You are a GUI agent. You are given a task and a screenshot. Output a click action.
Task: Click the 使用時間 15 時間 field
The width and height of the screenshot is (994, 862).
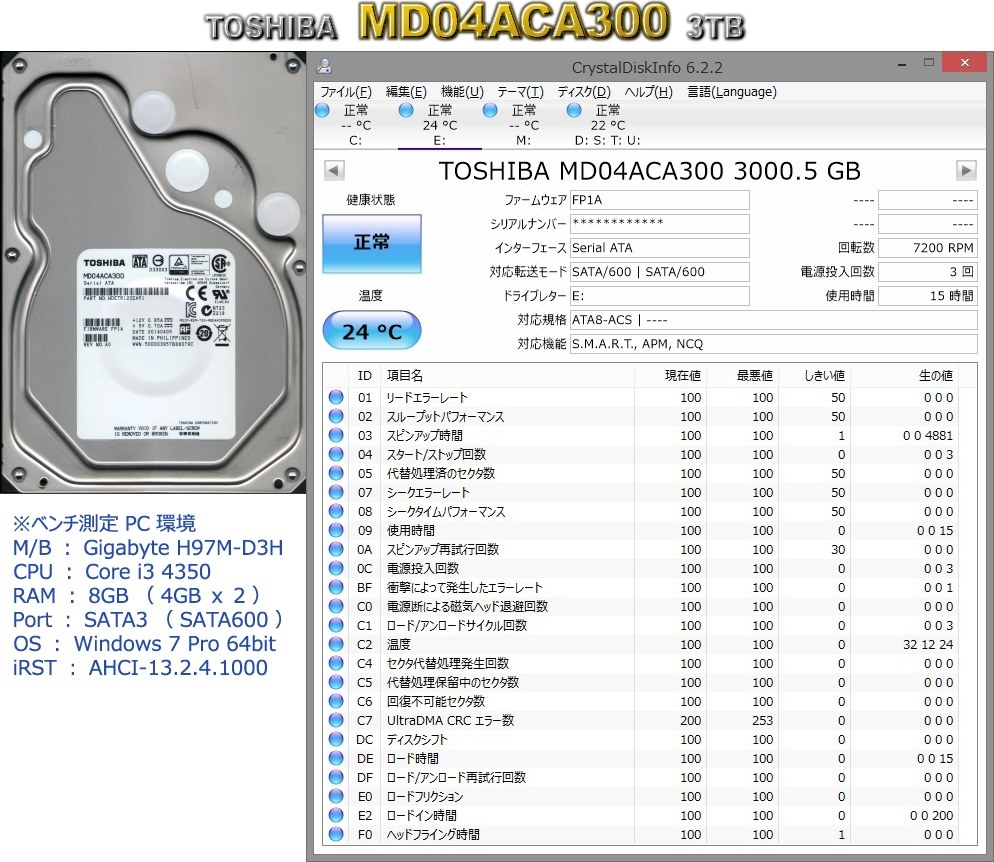927,296
